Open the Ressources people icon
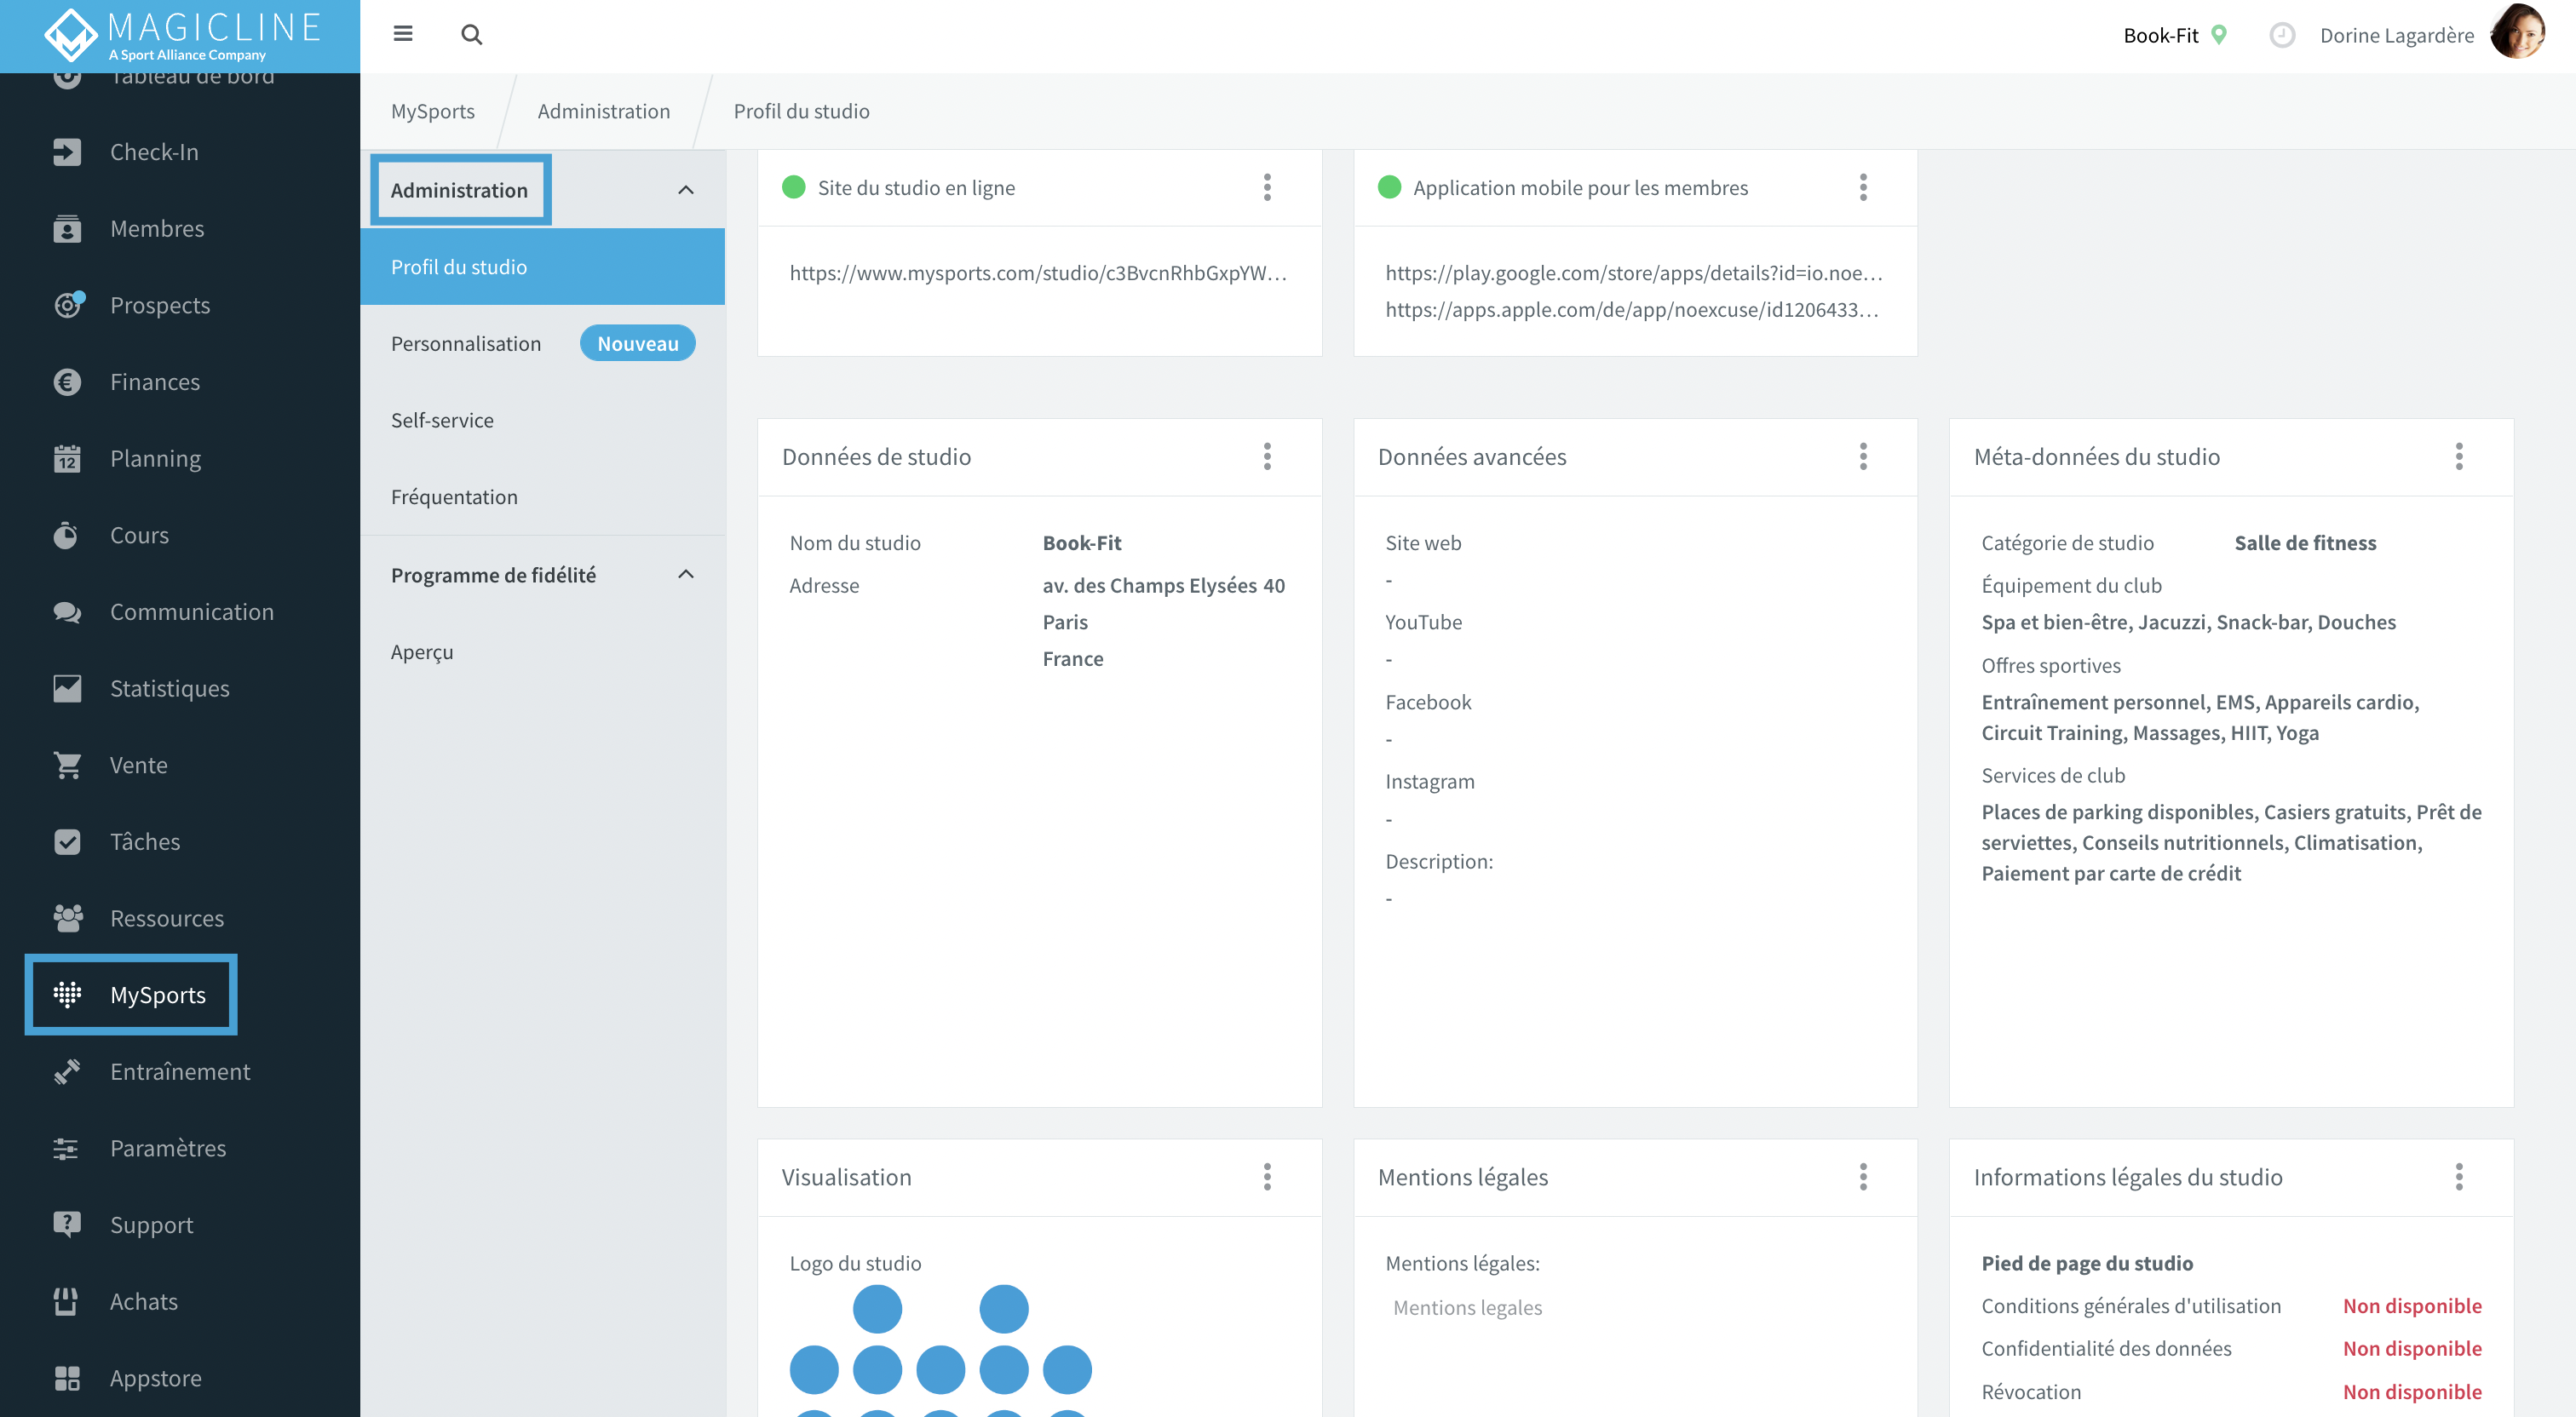This screenshot has width=2576, height=1417. click(x=67, y=918)
